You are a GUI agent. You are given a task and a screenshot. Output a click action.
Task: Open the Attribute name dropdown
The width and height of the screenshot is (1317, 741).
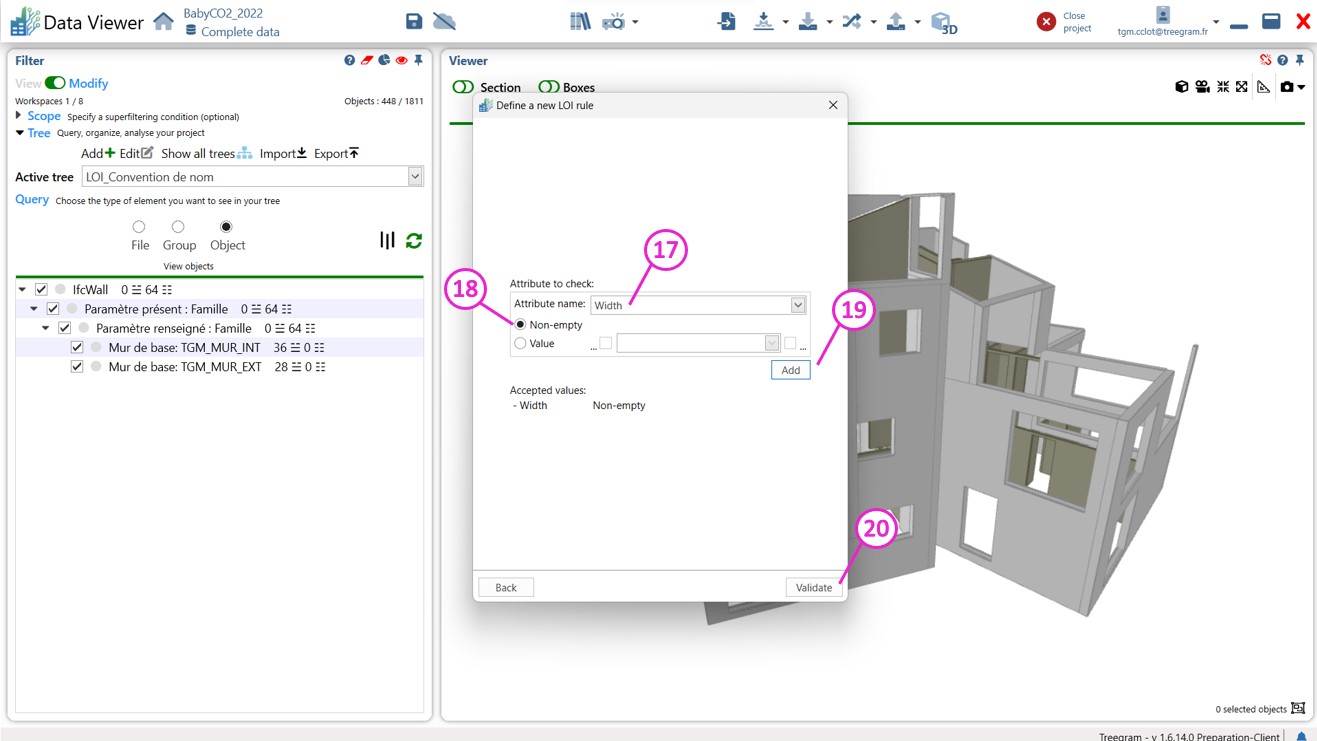797,305
